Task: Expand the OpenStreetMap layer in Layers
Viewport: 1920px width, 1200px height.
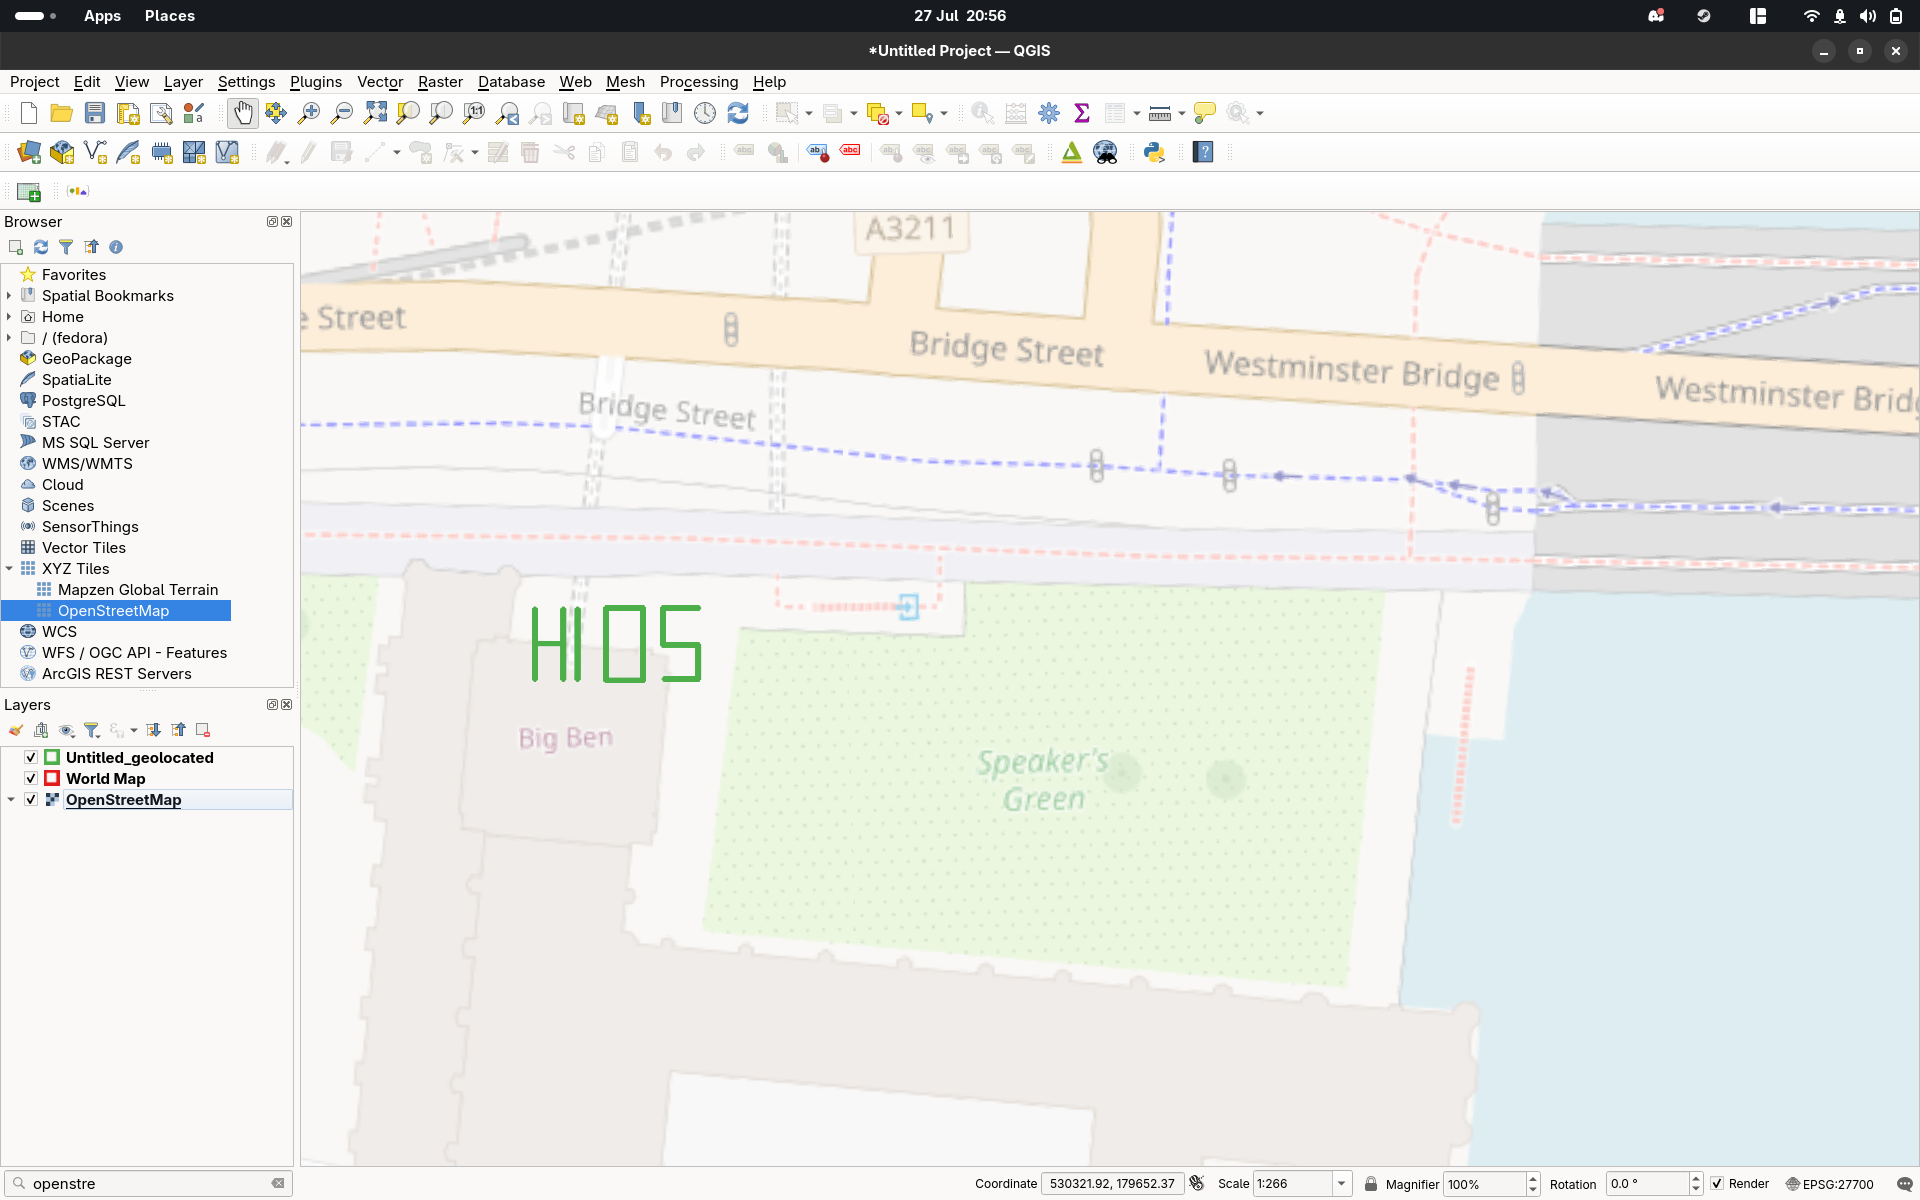Action: coord(11,800)
